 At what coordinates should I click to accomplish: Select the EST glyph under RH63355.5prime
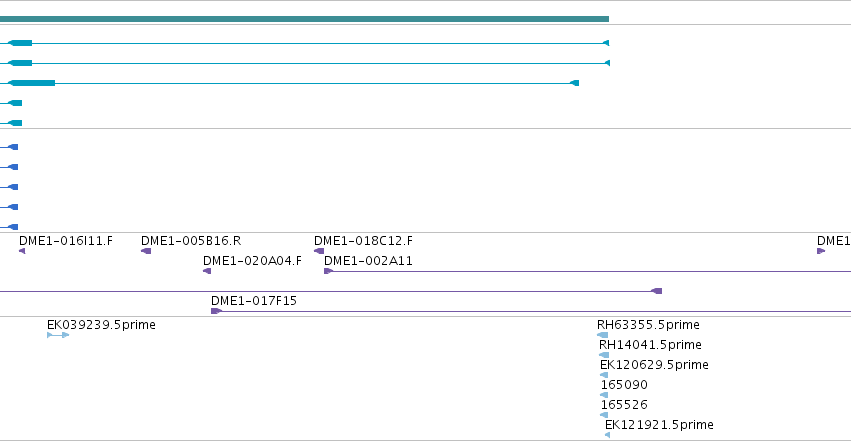[602, 335]
